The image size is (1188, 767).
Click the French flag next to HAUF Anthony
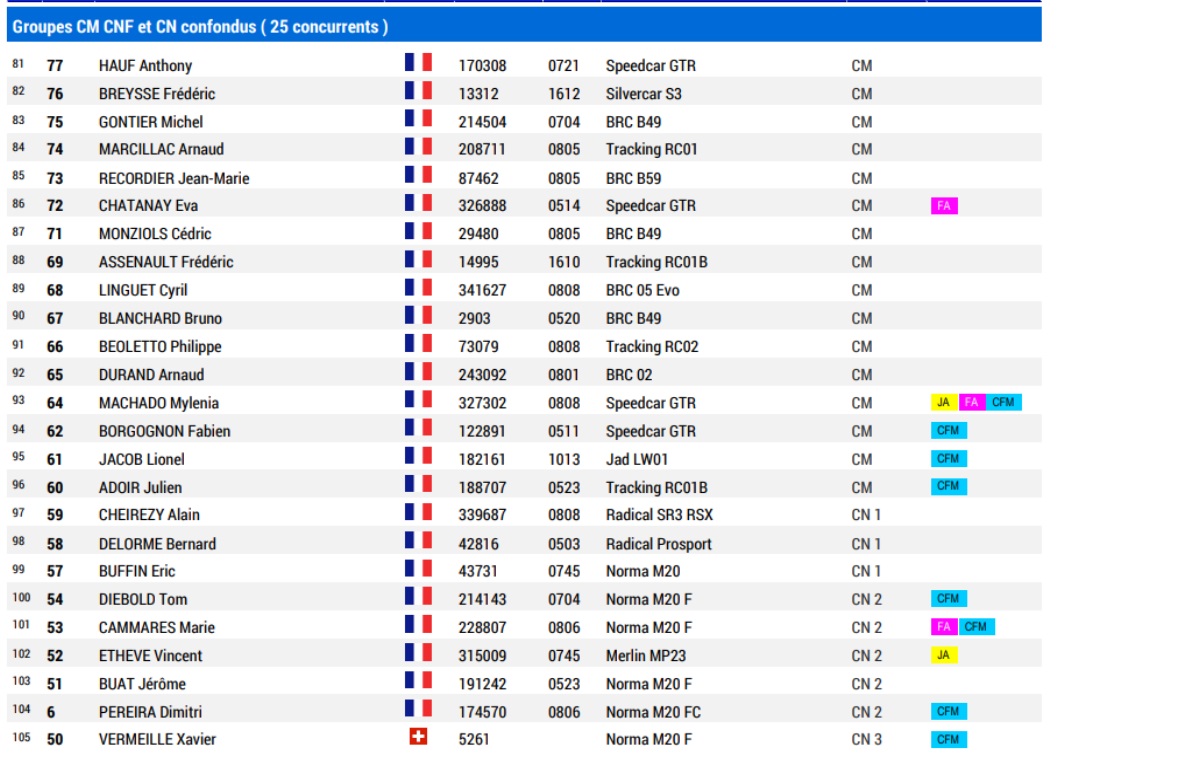418,63
